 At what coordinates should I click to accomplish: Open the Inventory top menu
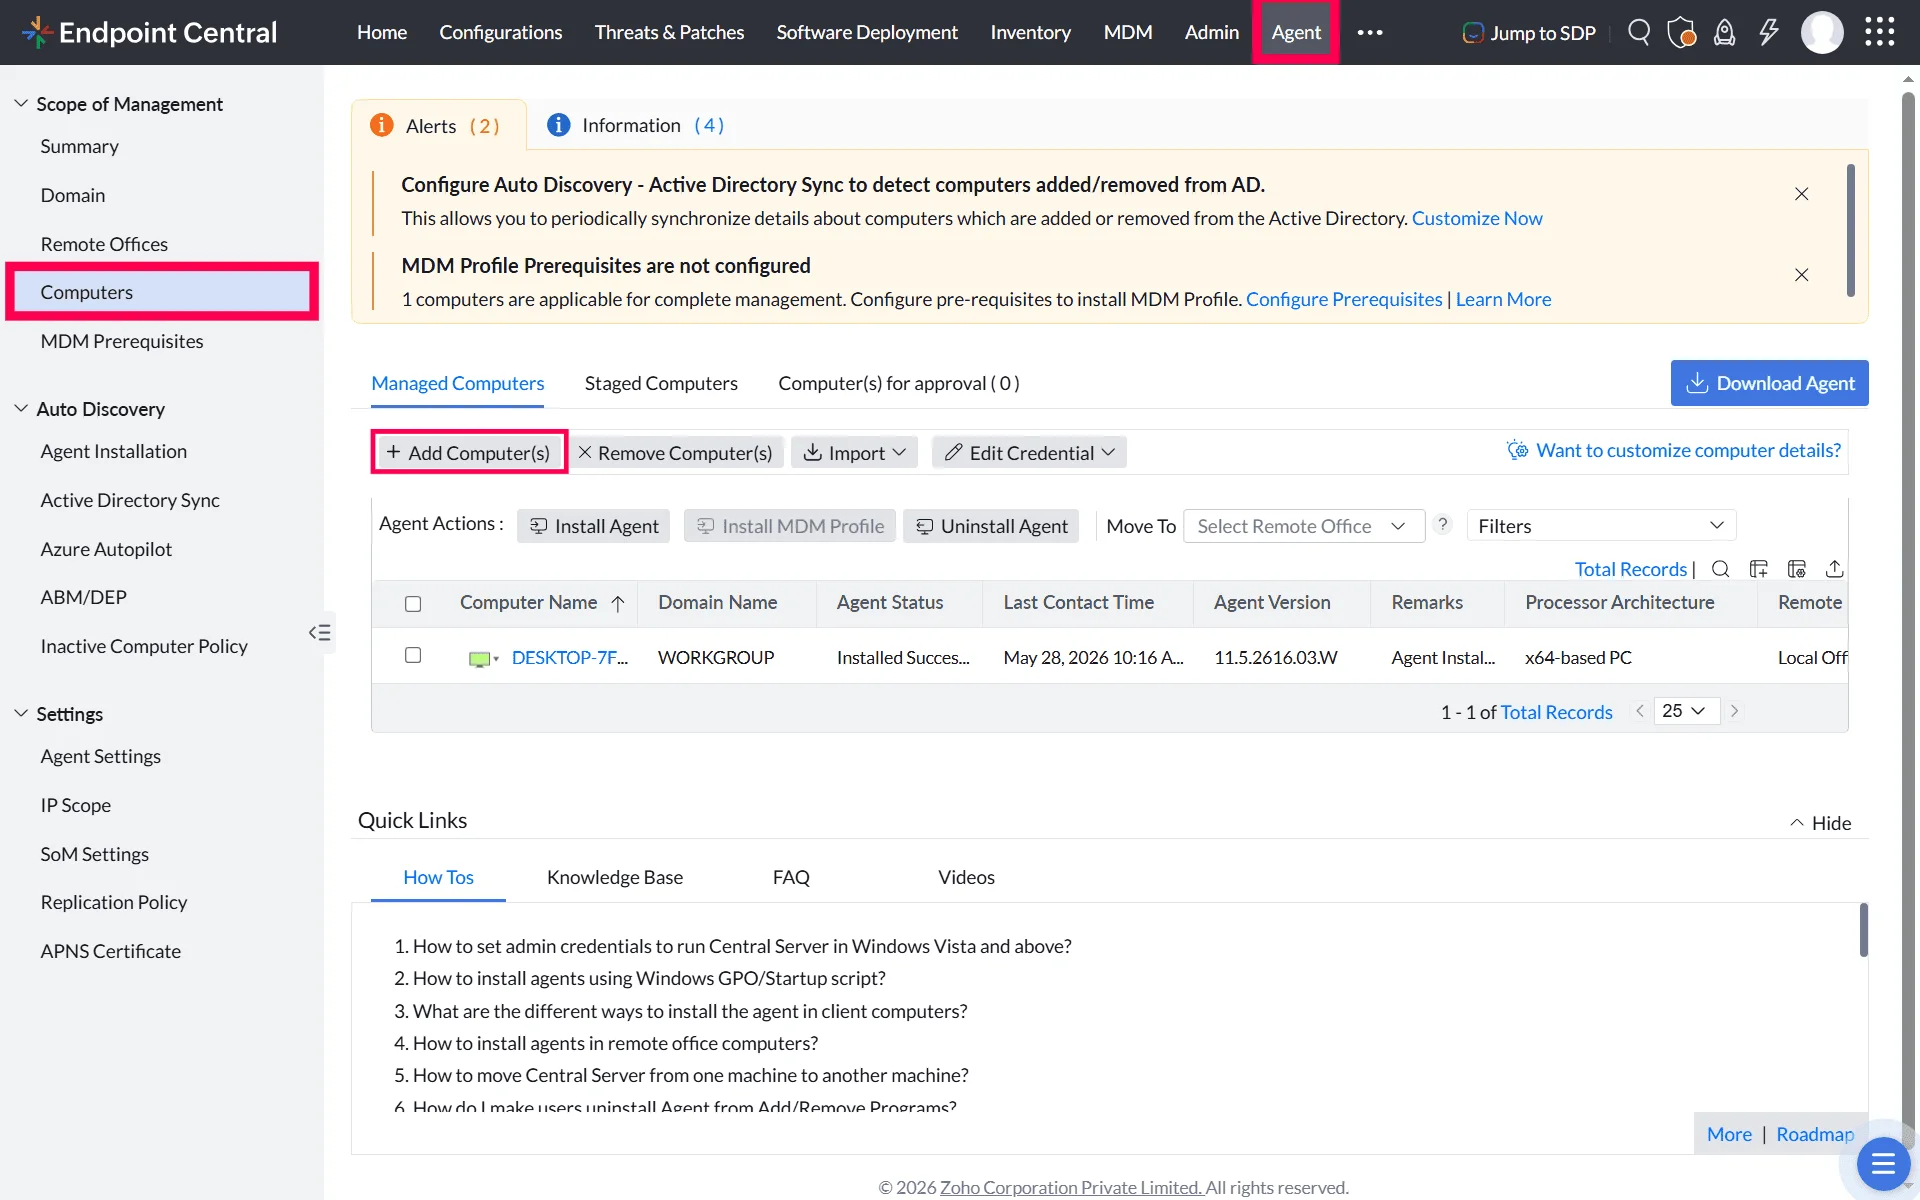1030,32
